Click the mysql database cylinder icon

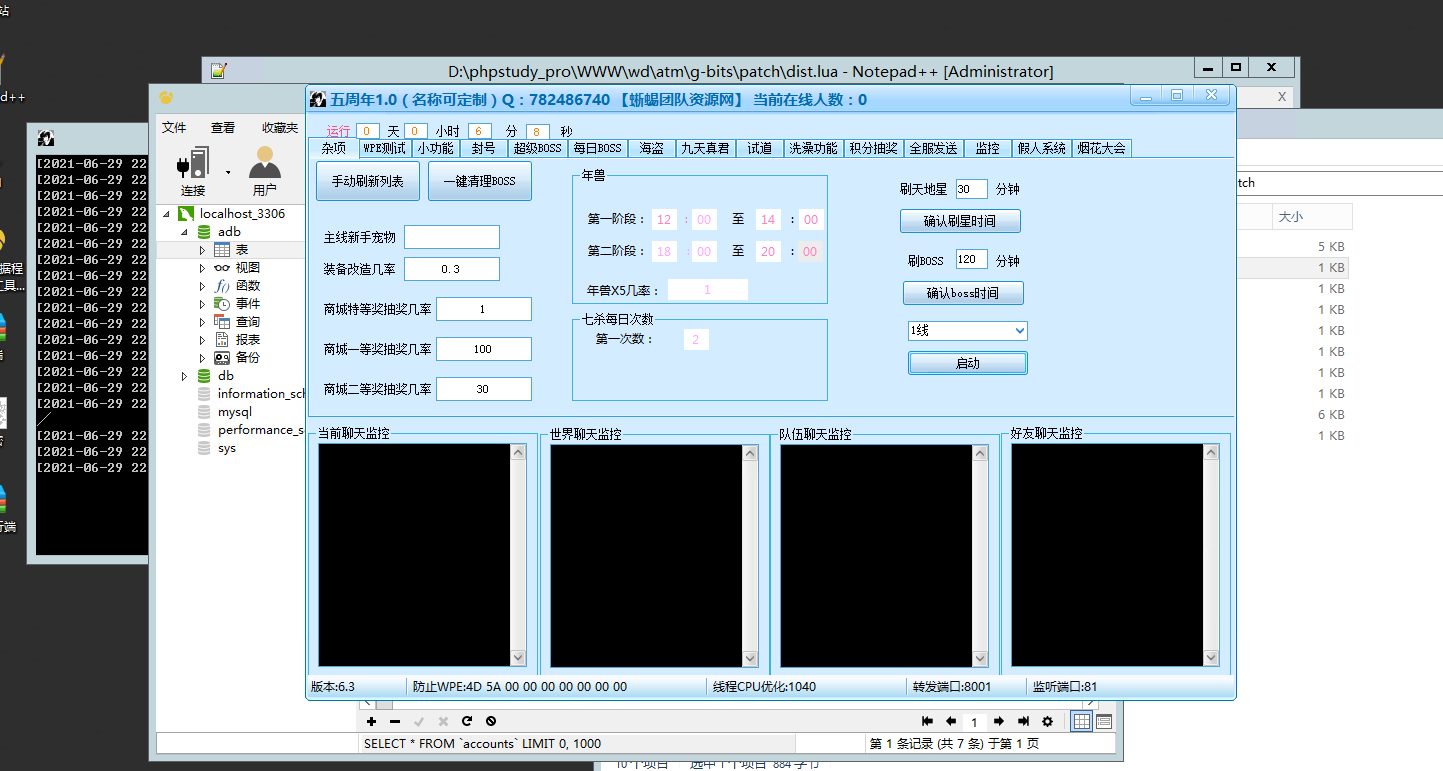coord(204,411)
